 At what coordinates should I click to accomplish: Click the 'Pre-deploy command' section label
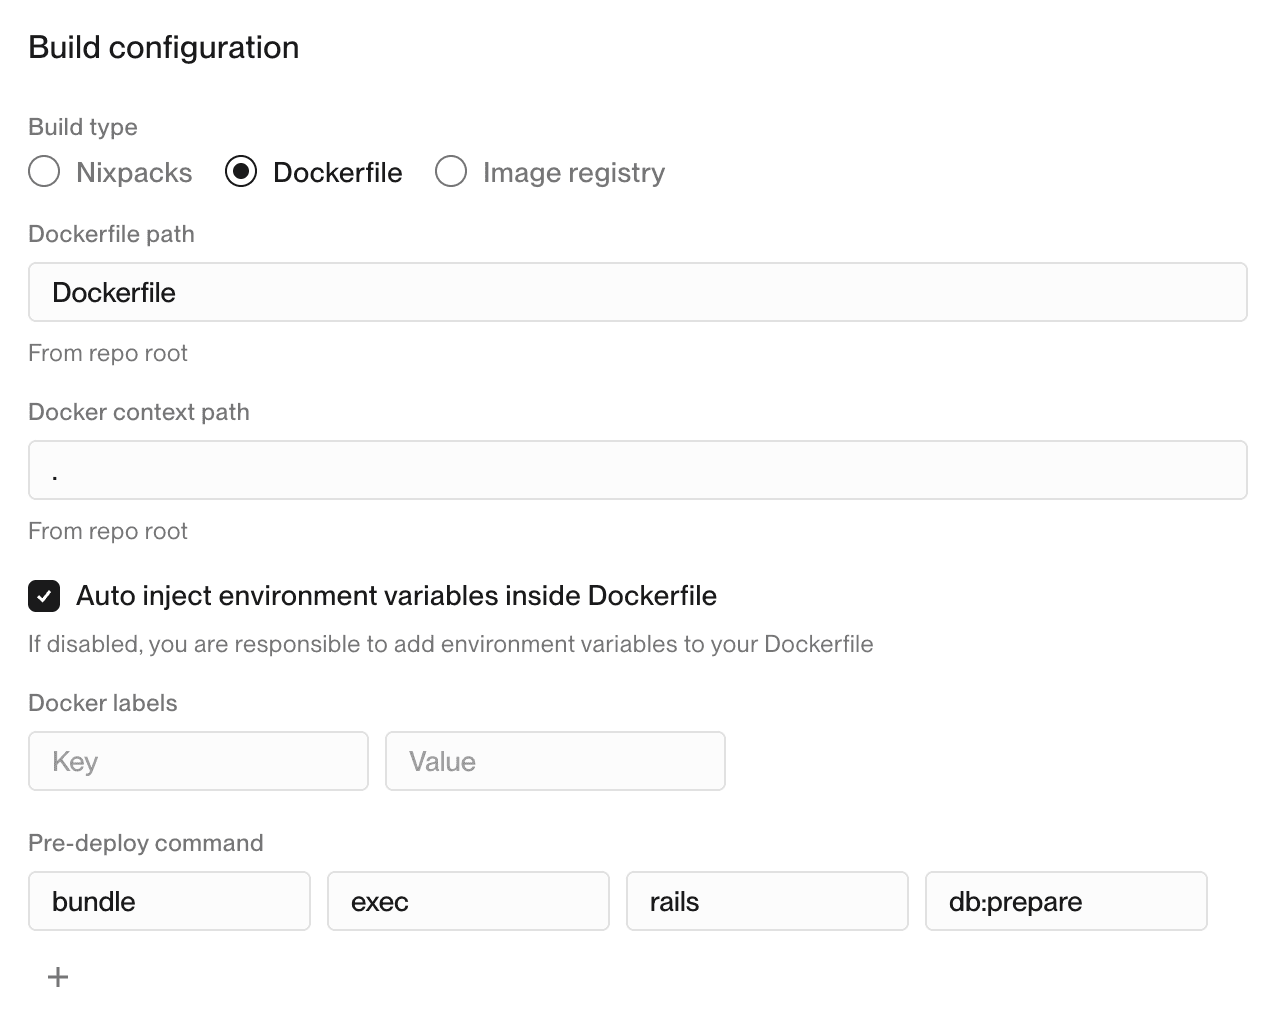146,843
